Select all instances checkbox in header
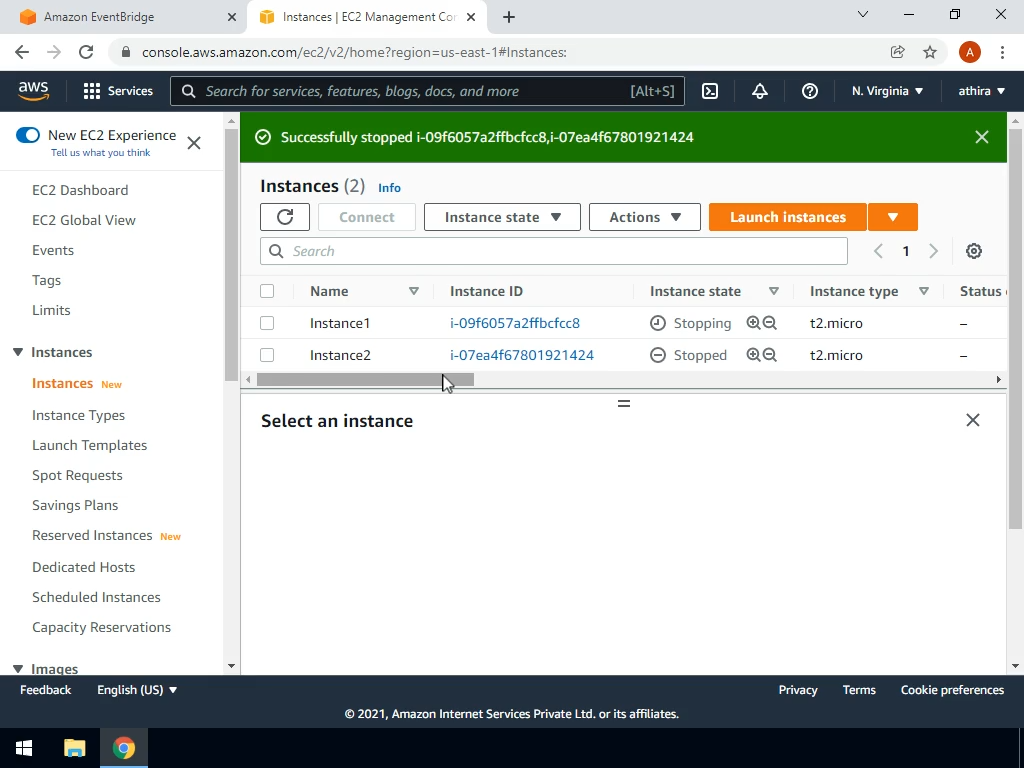 pyautogui.click(x=267, y=291)
